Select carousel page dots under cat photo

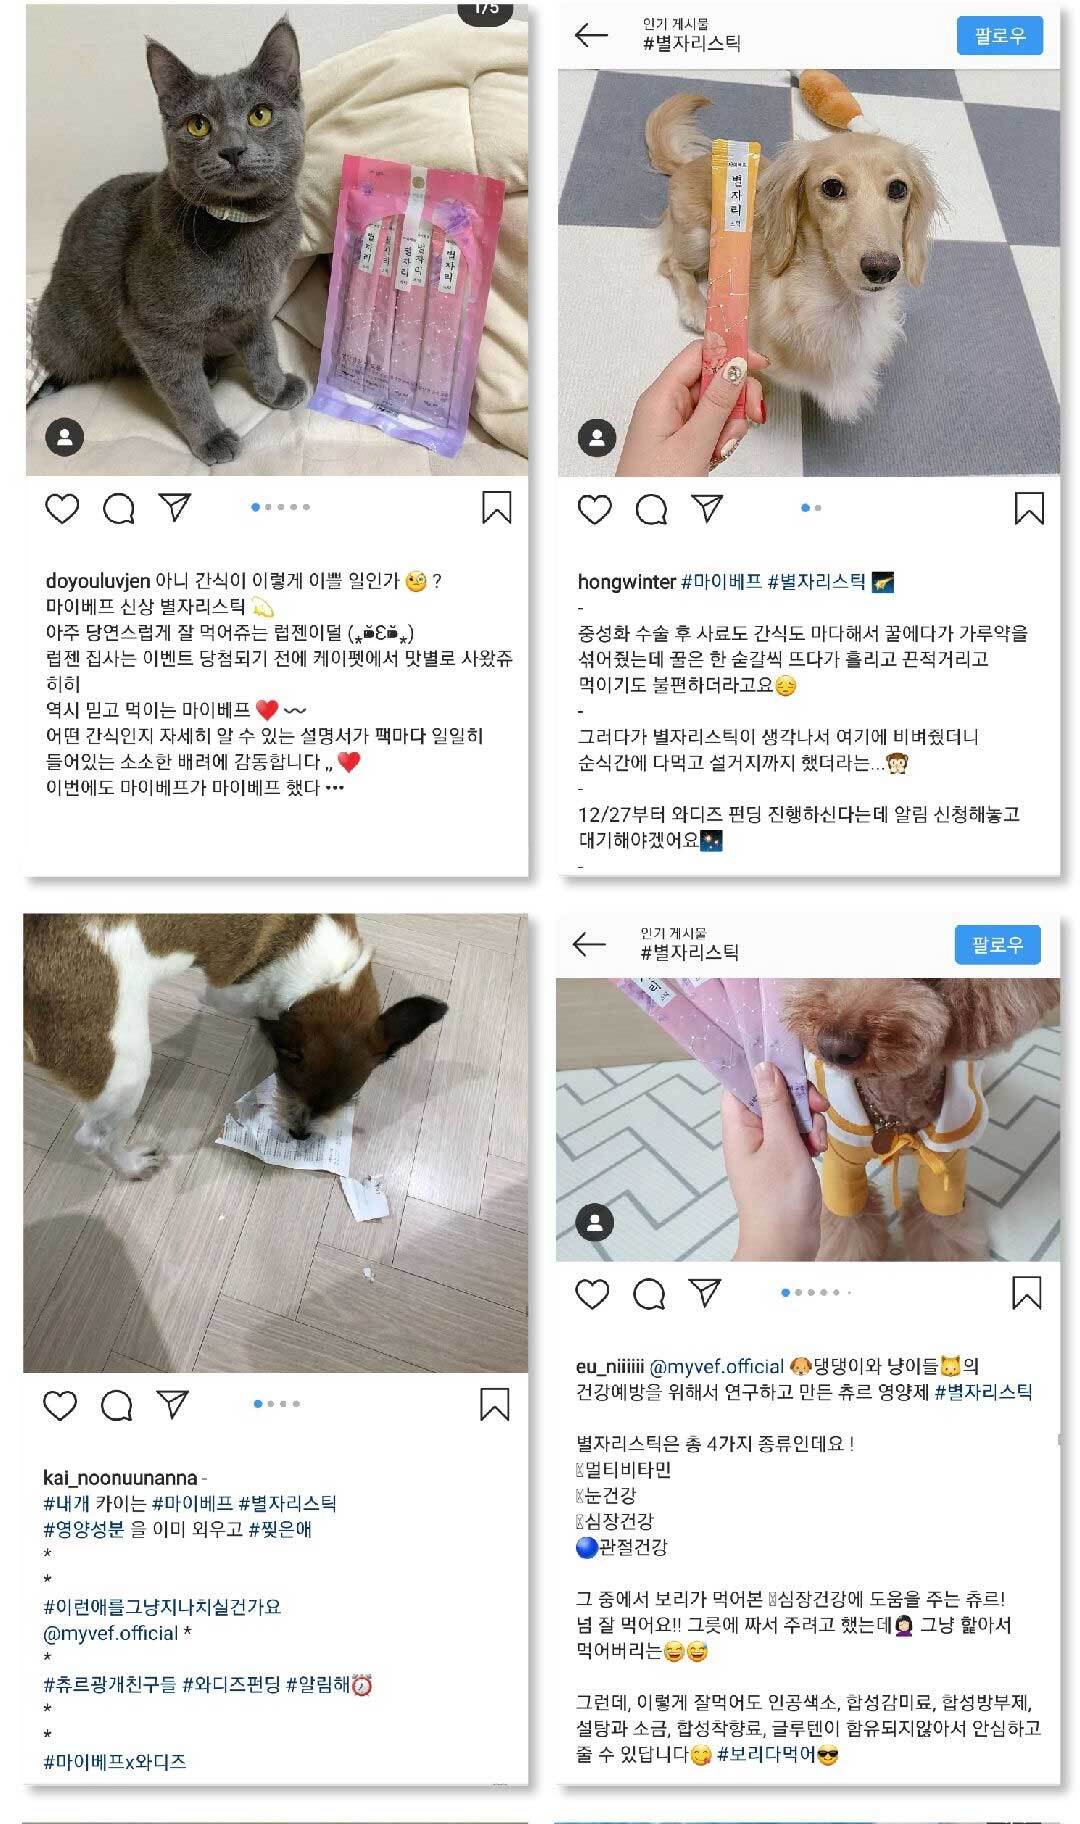click(281, 507)
